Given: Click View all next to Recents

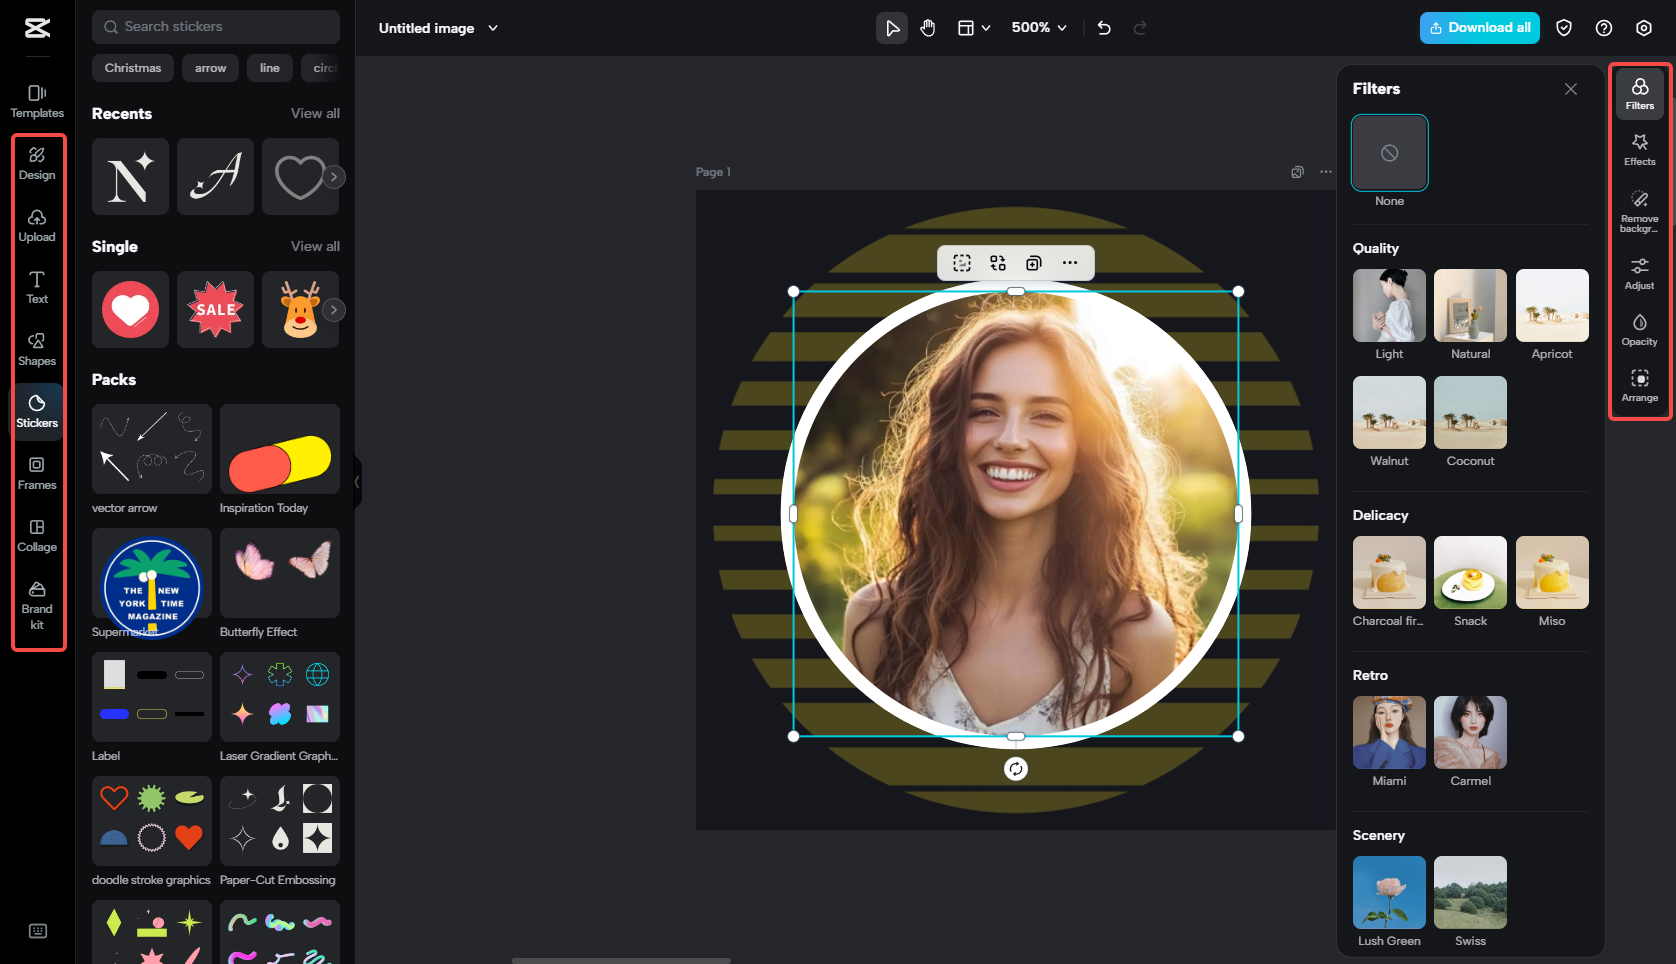Looking at the screenshot, I should click(315, 113).
